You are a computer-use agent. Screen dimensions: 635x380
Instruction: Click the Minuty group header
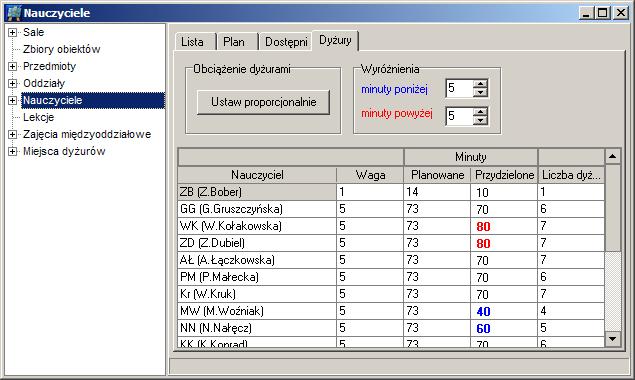tap(471, 157)
